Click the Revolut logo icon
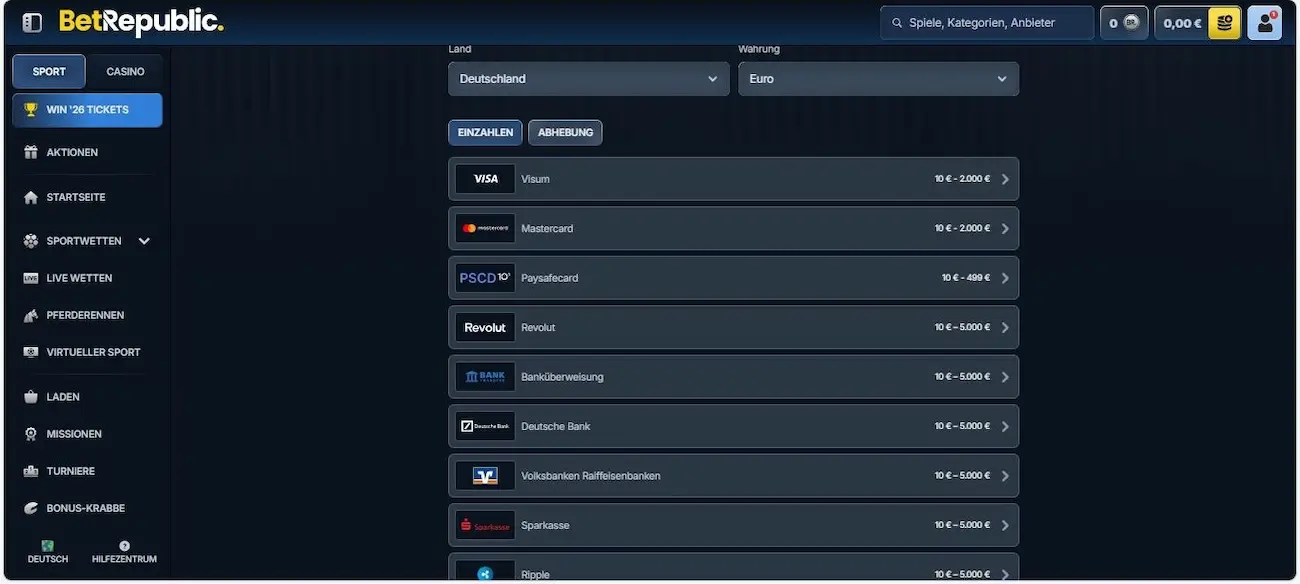1300x584 pixels. (x=485, y=328)
